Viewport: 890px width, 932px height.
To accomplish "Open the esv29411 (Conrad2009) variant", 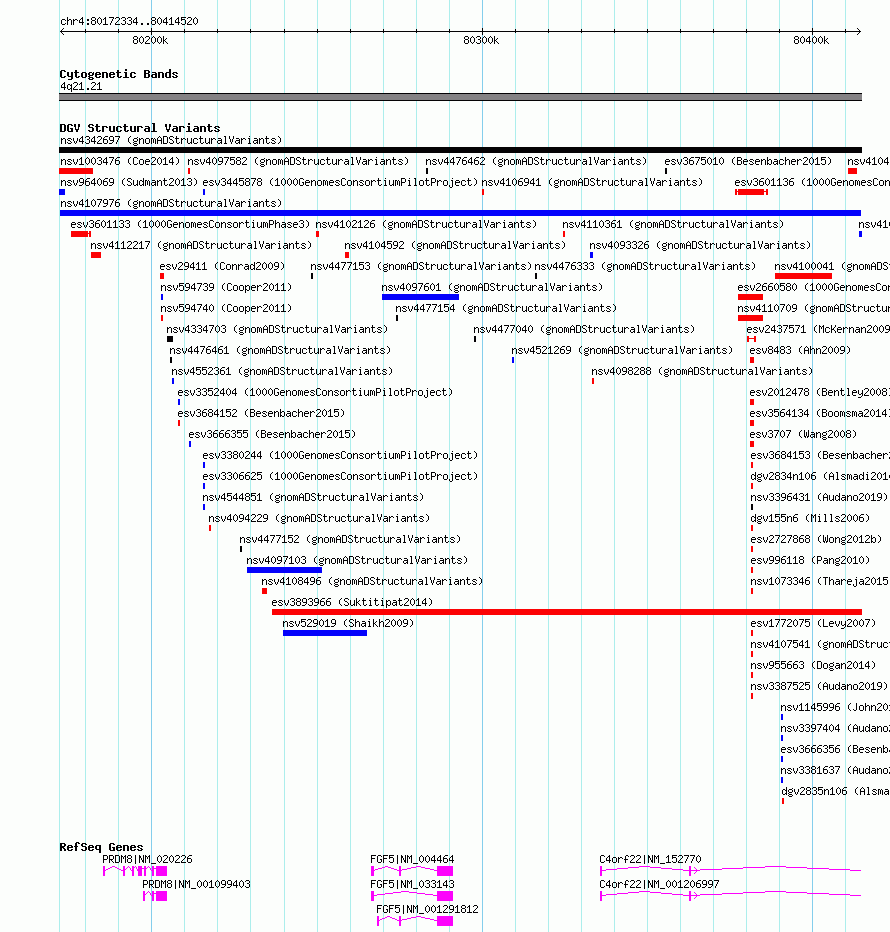I will [222, 266].
